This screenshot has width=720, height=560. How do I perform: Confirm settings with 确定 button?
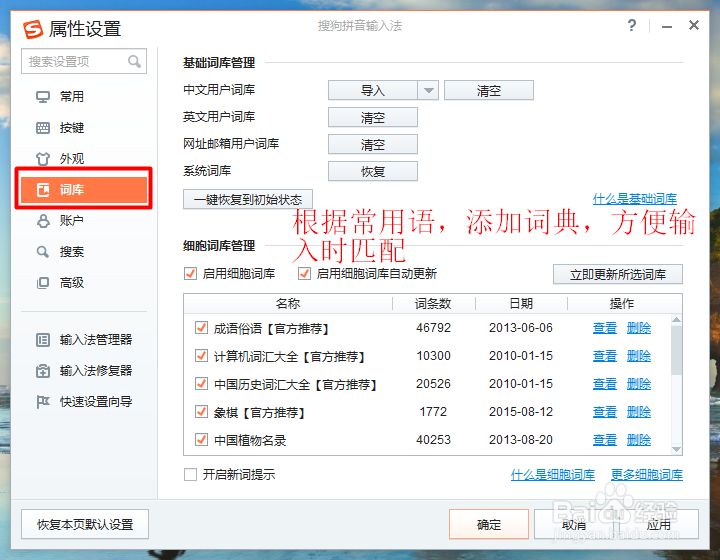(x=489, y=524)
